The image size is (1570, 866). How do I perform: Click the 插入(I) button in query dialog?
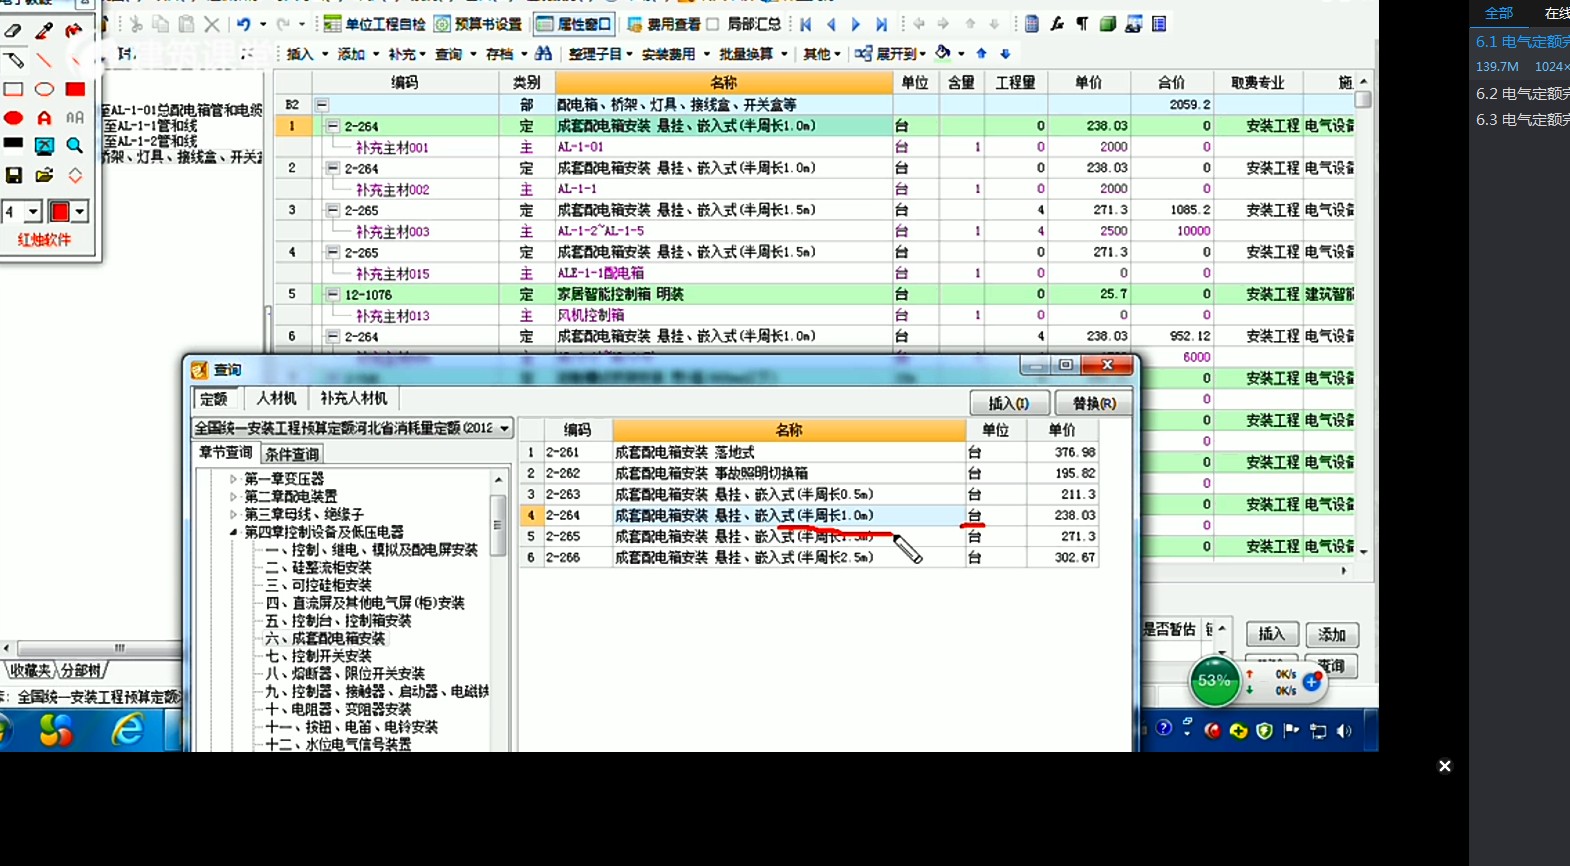tap(1009, 403)
